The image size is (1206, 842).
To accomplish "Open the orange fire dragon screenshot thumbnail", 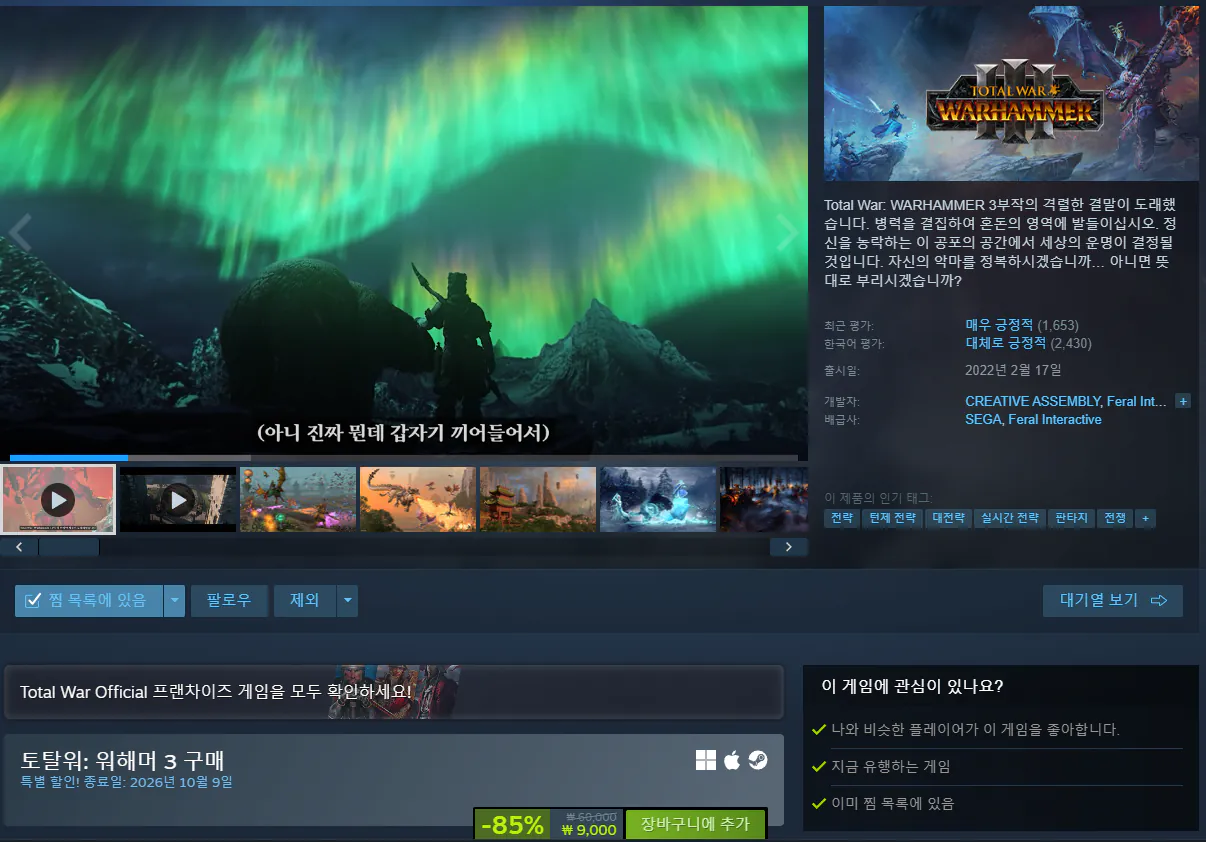I will click(x=418, y=499).
